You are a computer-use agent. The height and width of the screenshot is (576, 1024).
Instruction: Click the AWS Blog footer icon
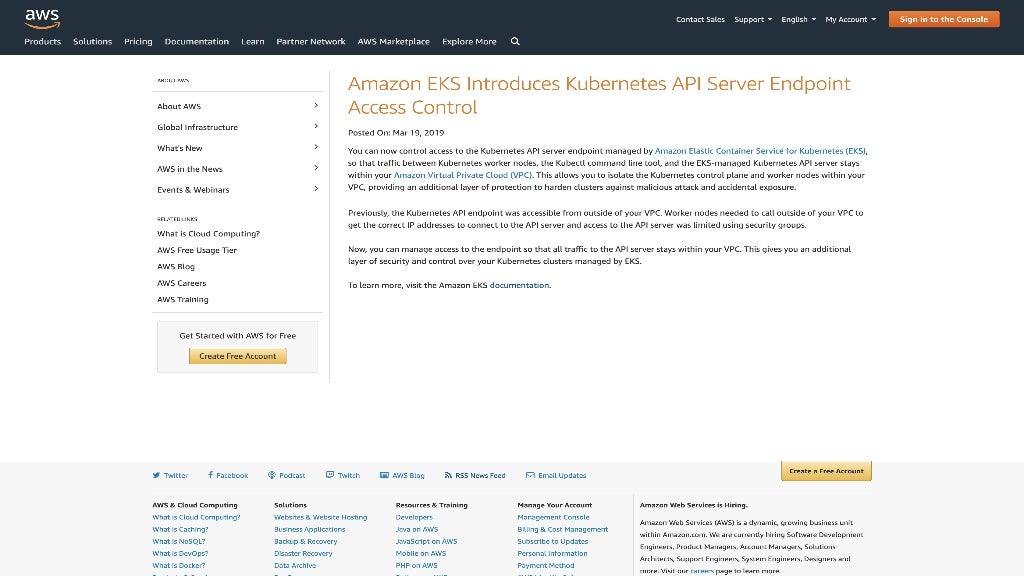[384, 475]
